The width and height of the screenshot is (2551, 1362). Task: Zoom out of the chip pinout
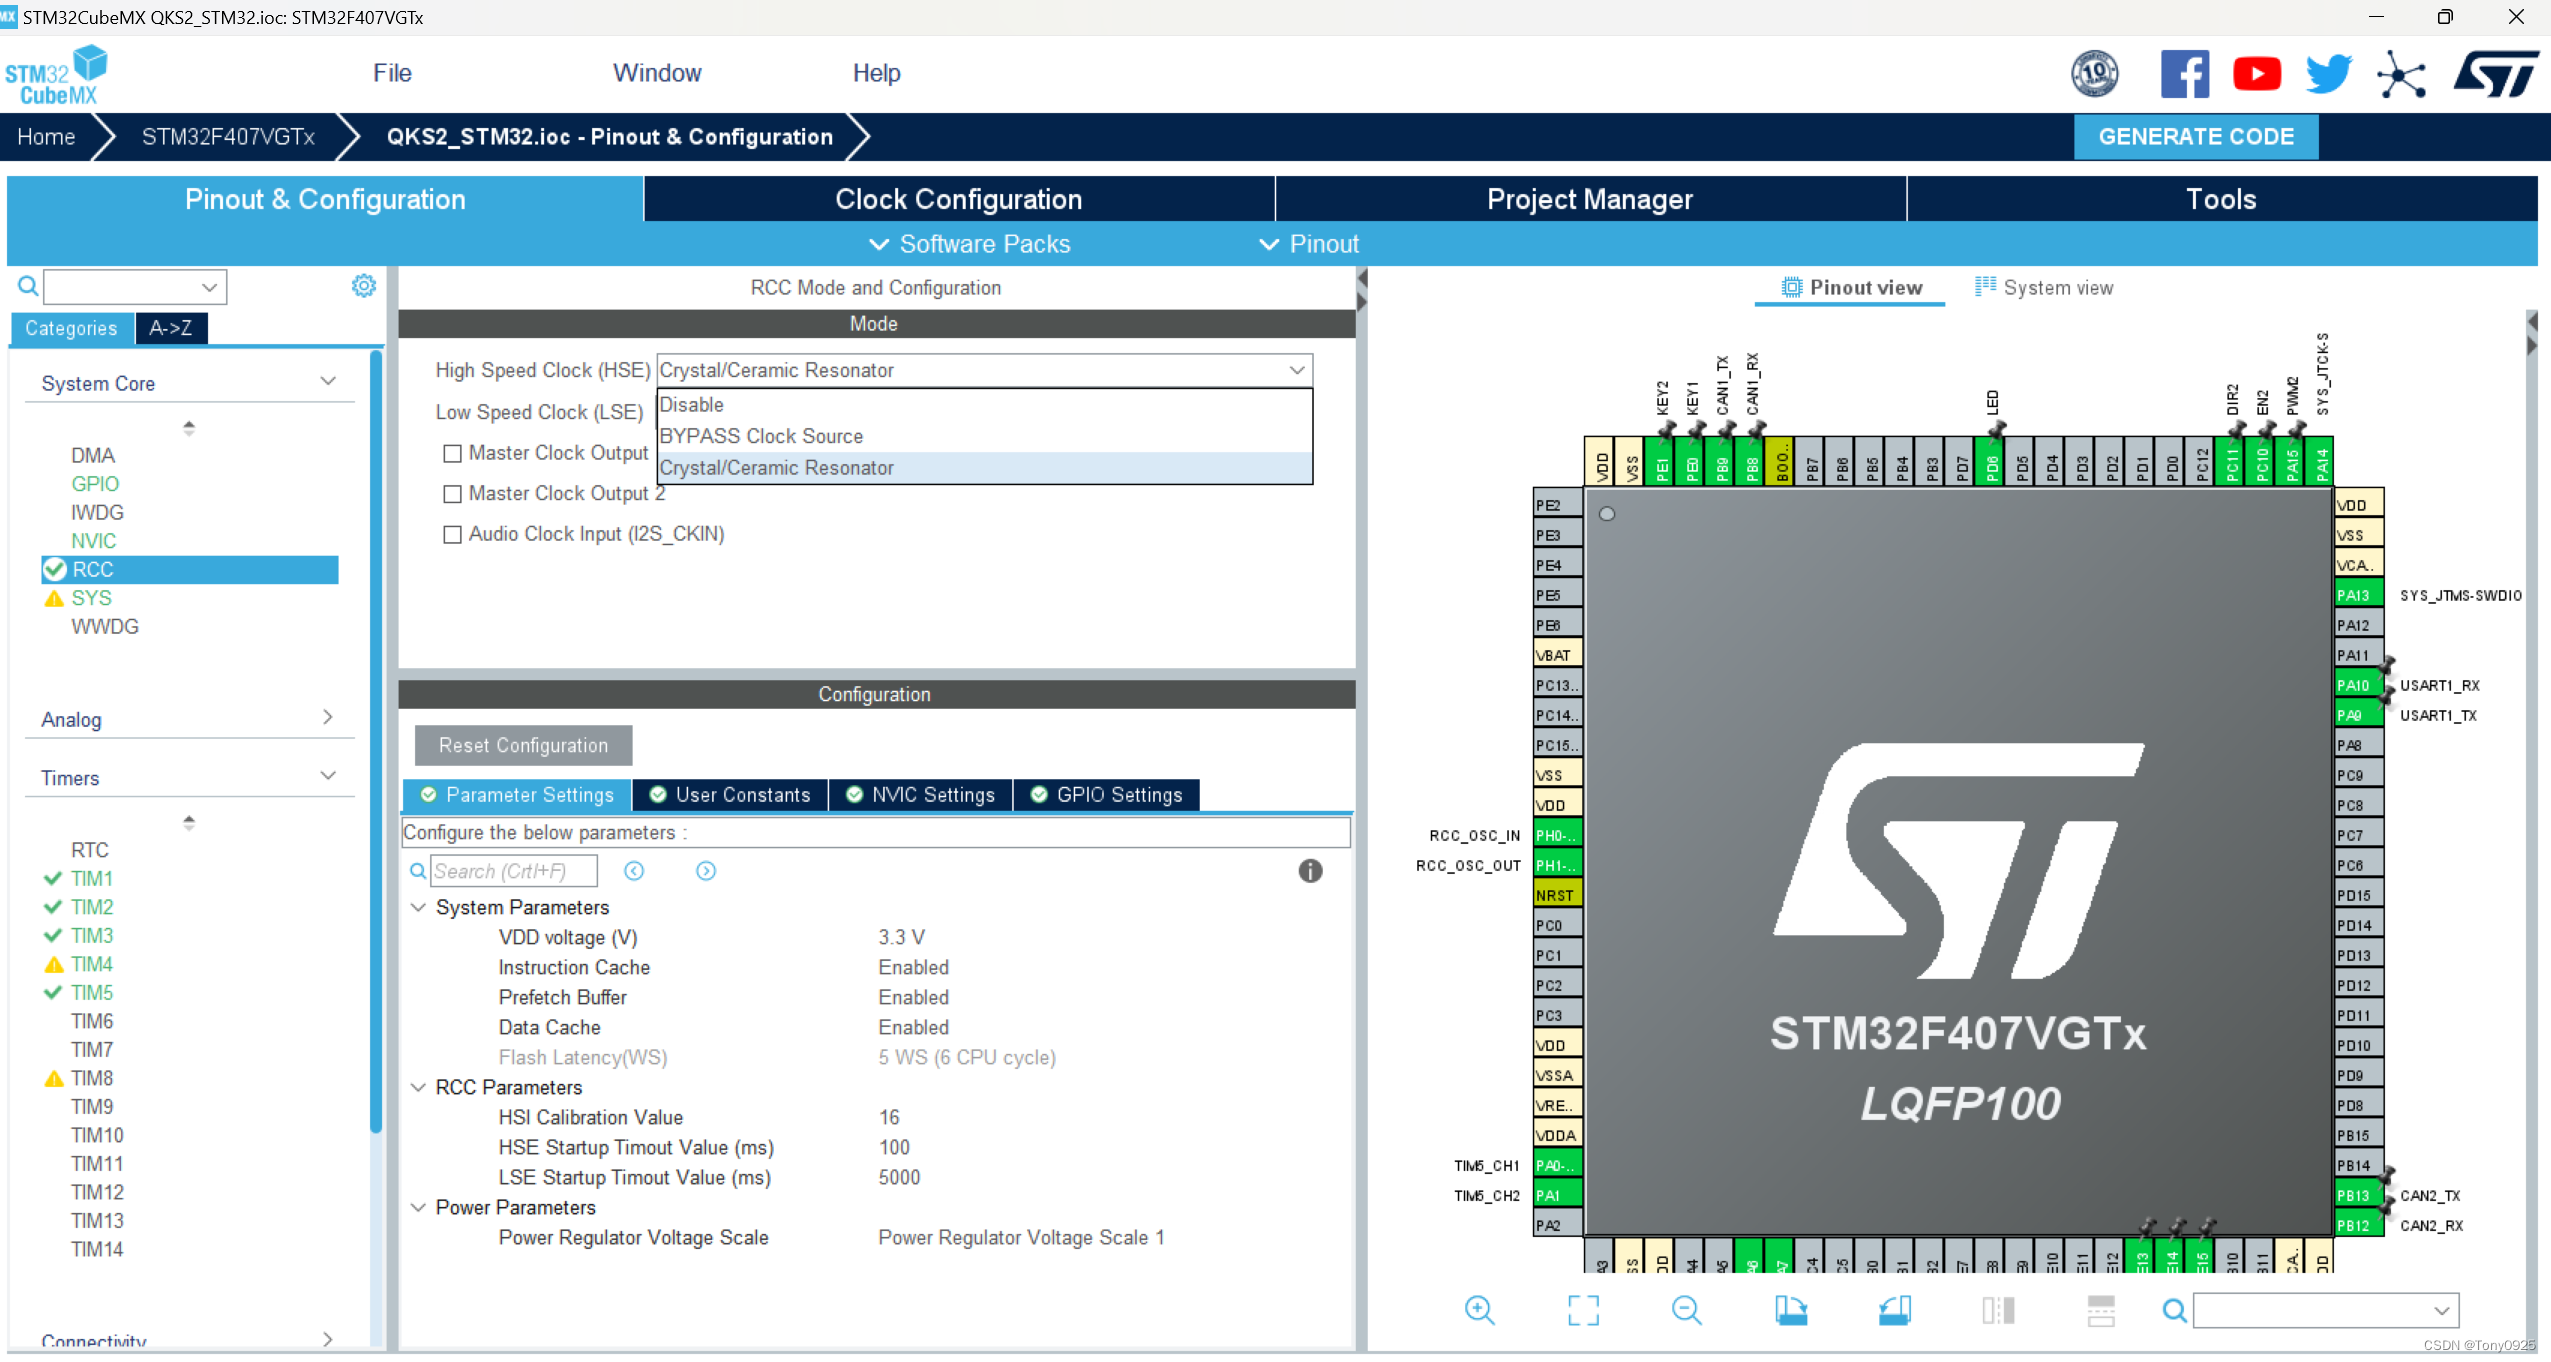pyautogui.click(x=1686, y=1310)
